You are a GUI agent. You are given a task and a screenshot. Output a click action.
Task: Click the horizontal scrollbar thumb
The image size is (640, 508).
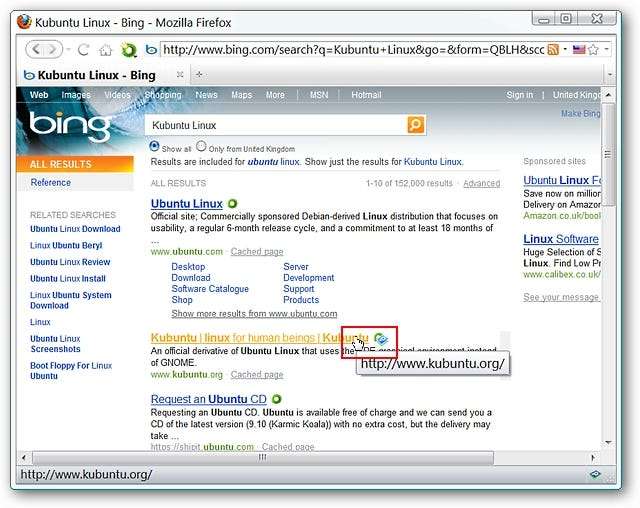click(x=262, y=457)
